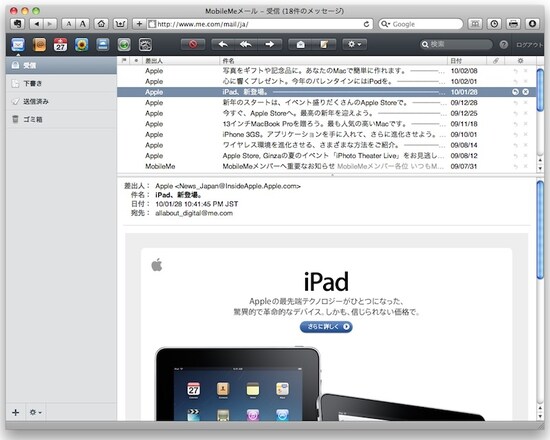The height and width of the screenshot is (440, 550).
Task: Select the 送信済み sent folder
Action: tap(61, 101)
